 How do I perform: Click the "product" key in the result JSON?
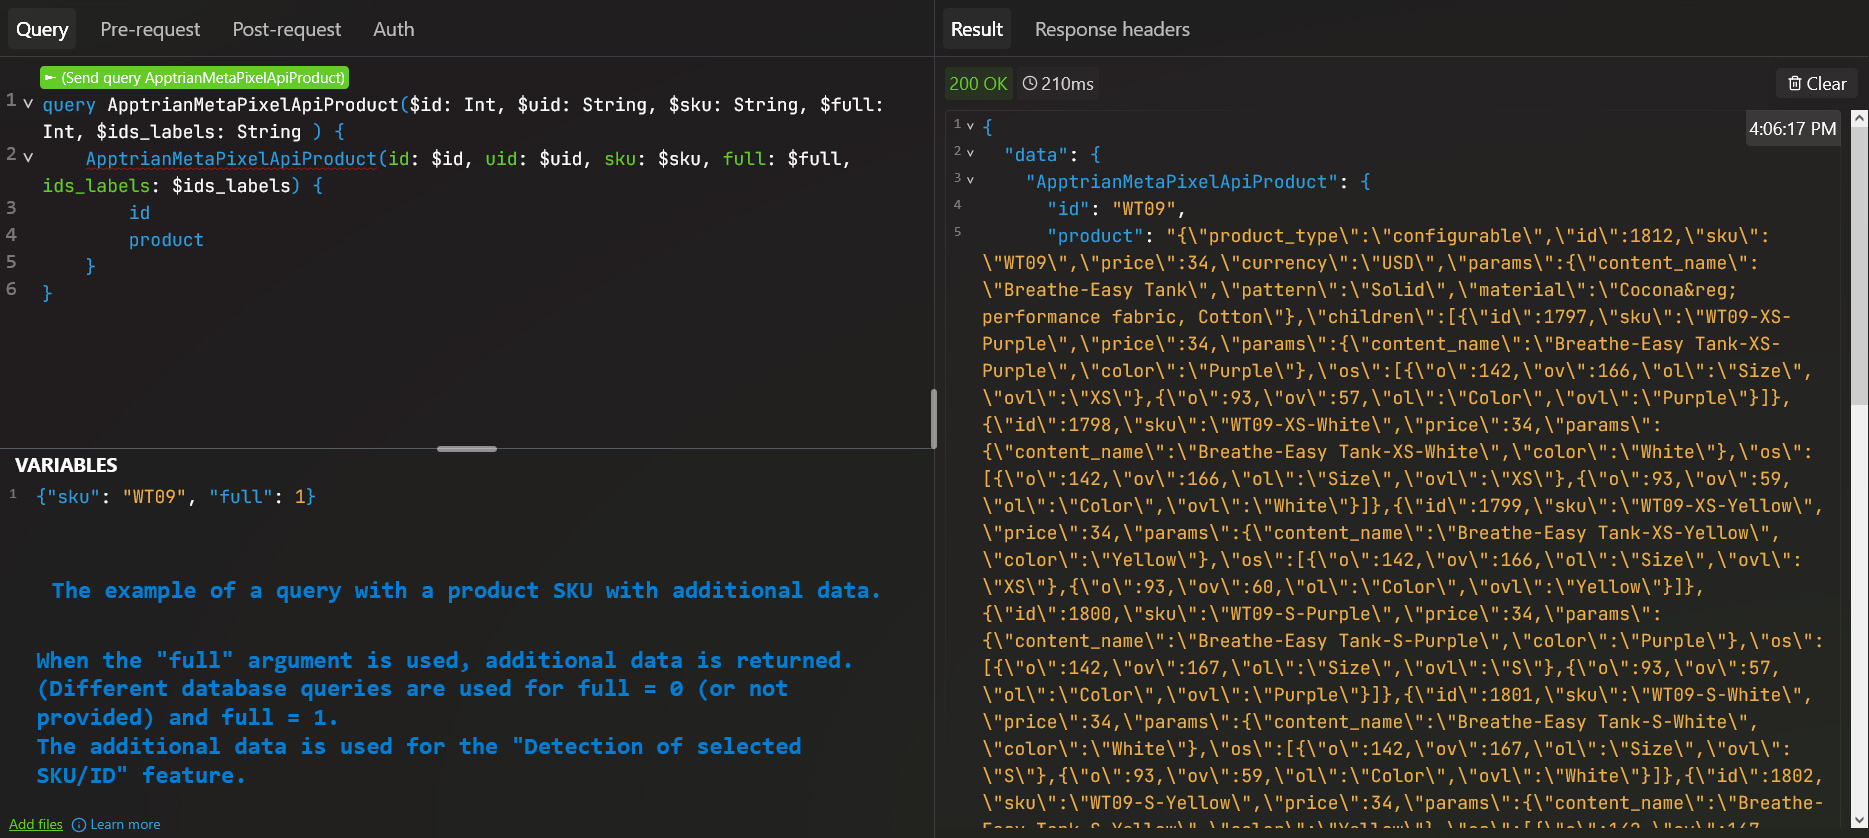(x=1095, y=236)
